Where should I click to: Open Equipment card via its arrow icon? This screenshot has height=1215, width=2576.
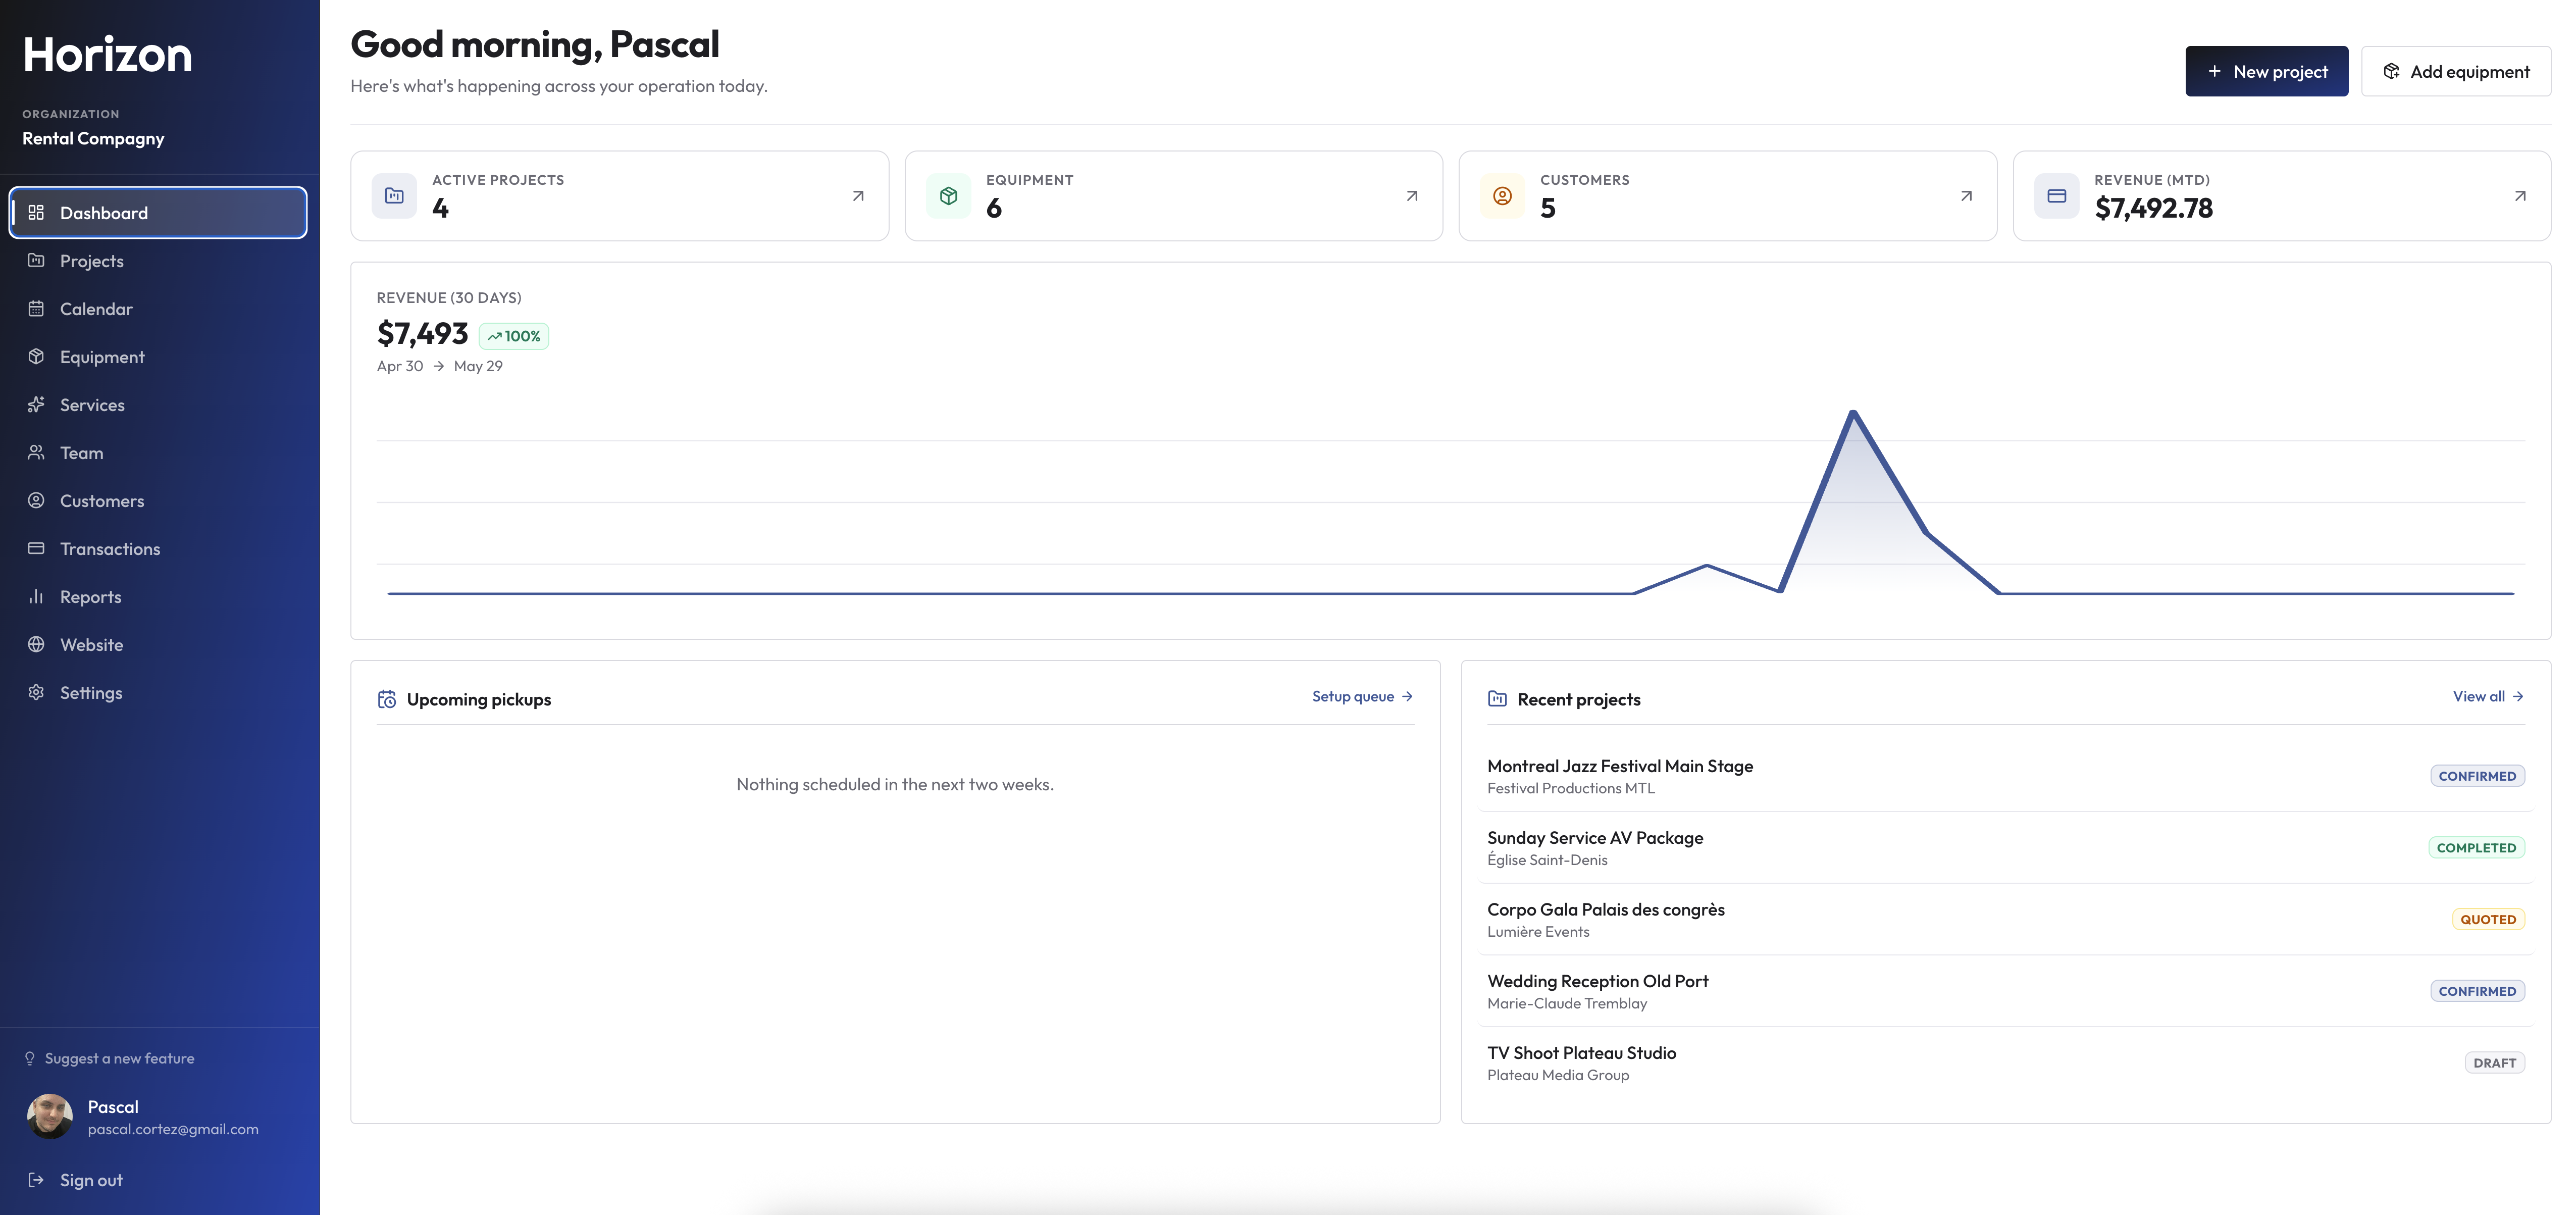click(x=1412, y=196)
